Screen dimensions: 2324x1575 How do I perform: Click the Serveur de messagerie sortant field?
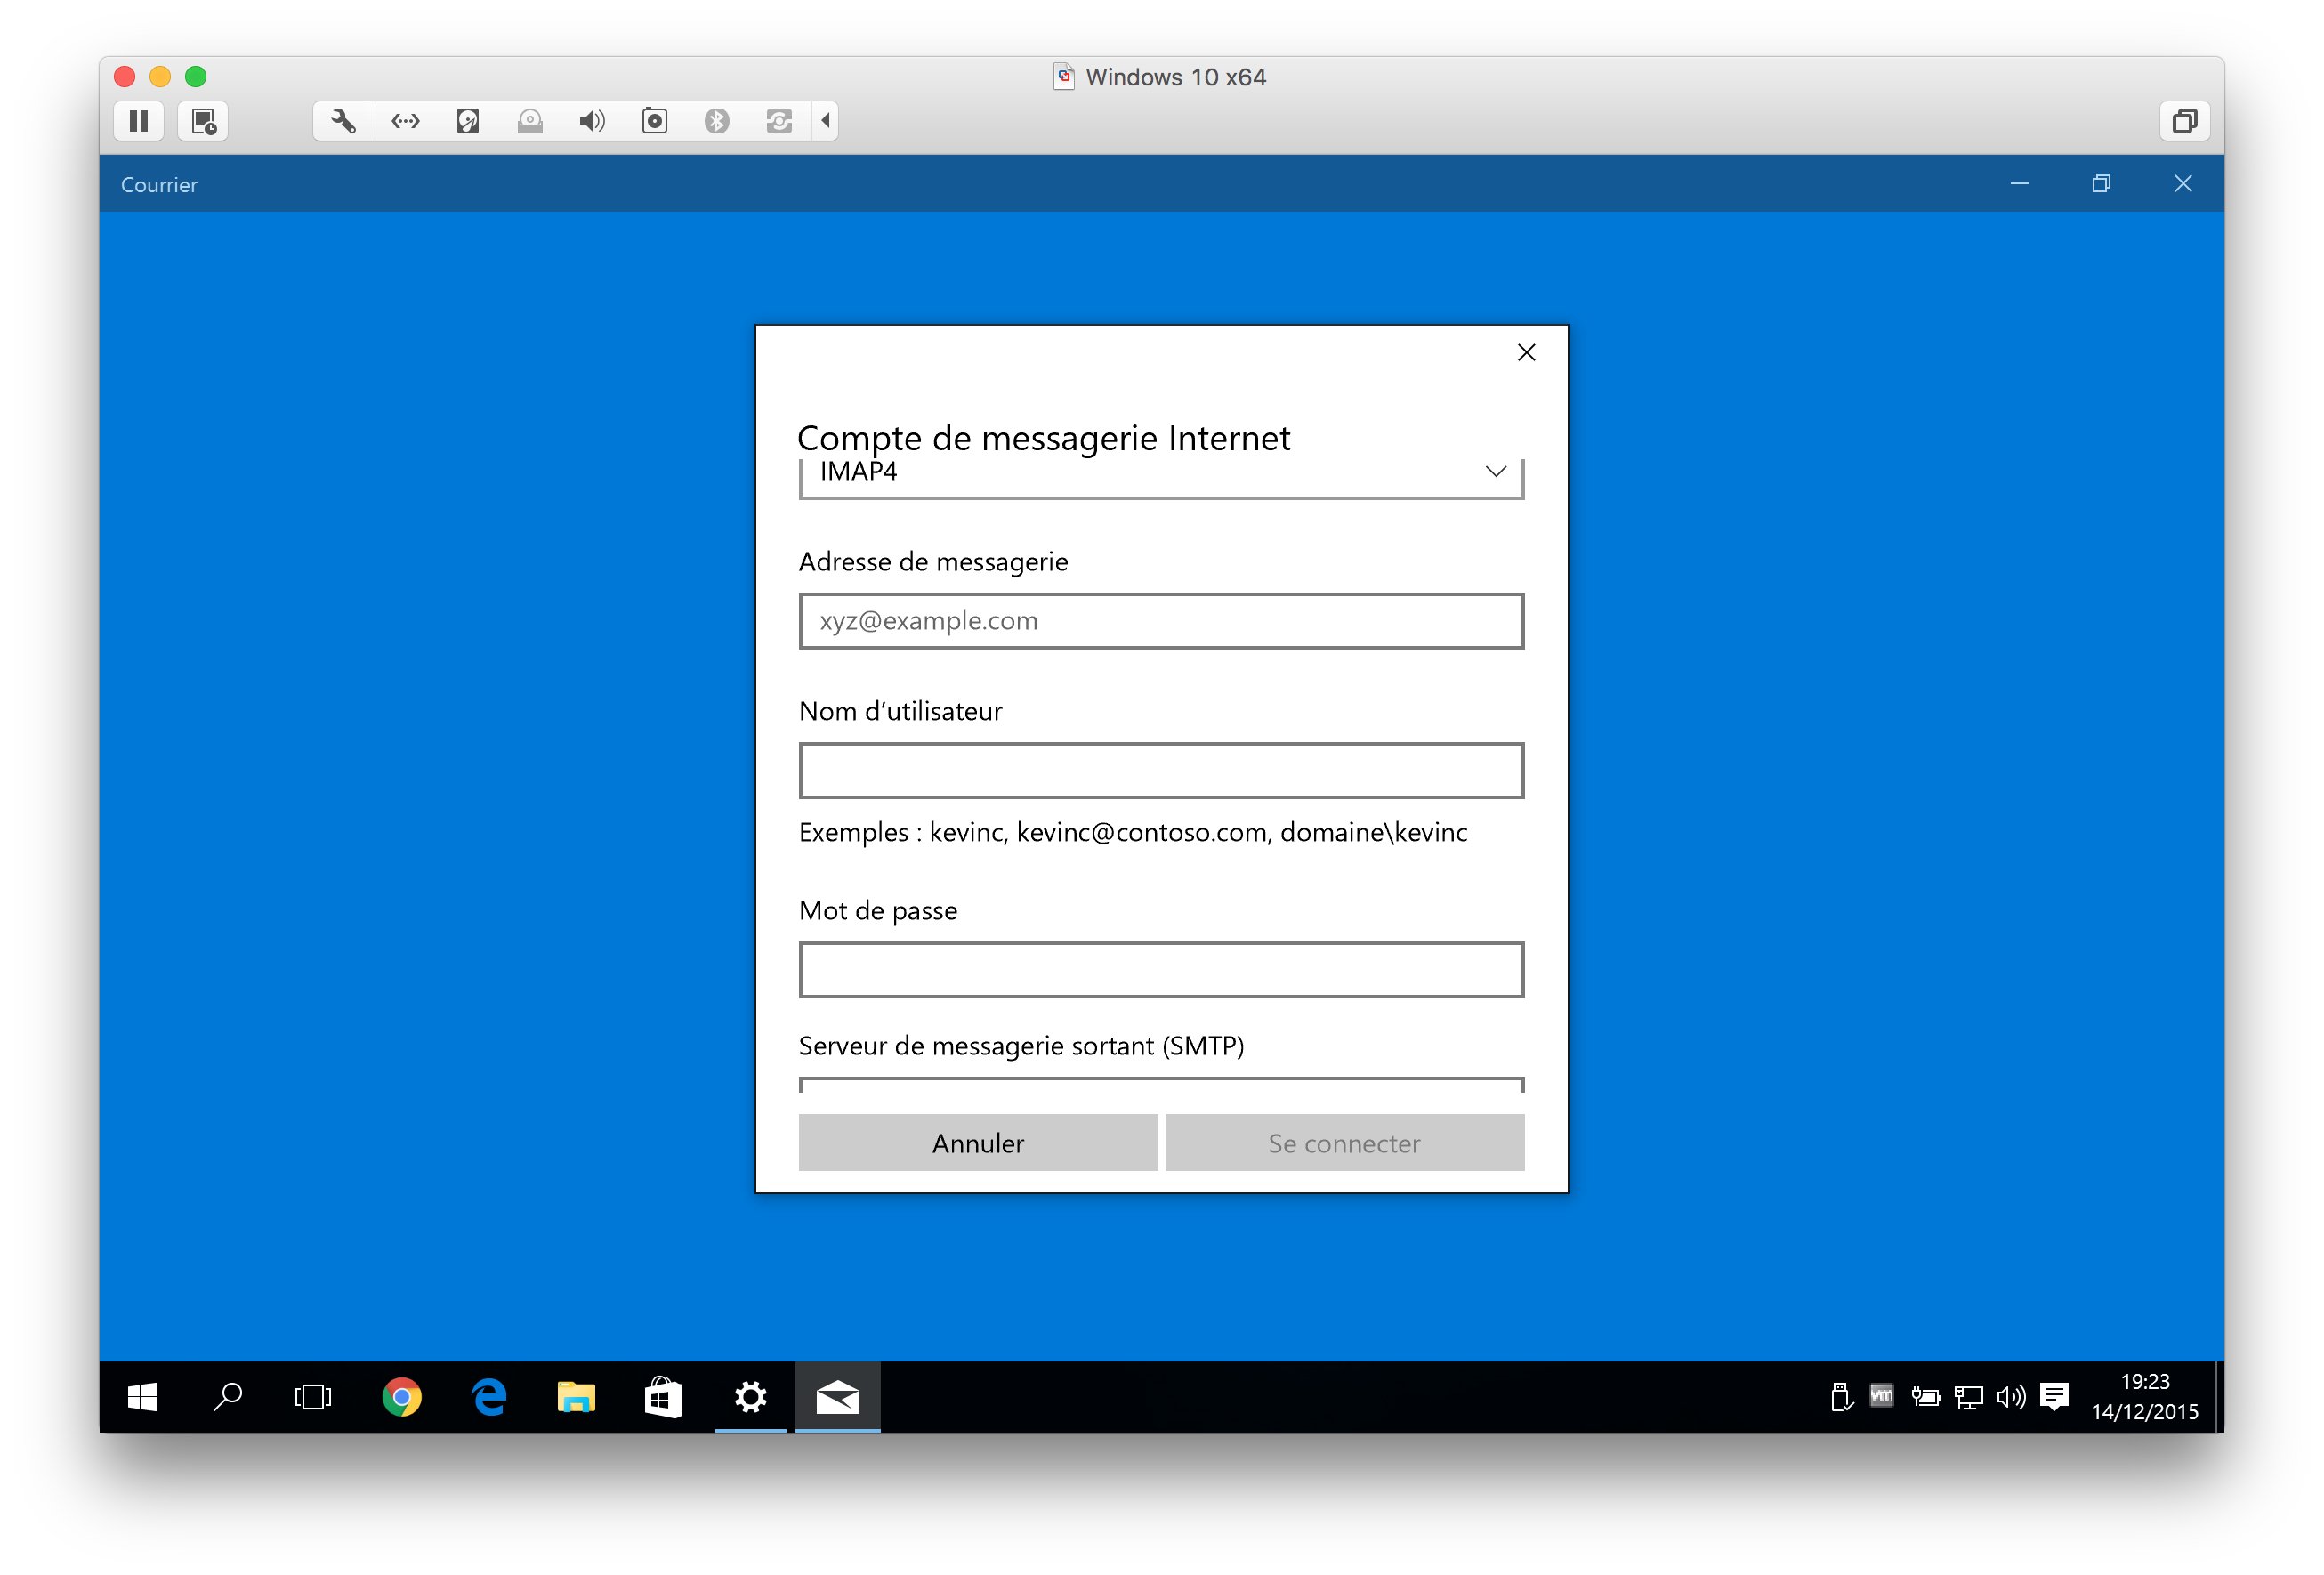[1161, 1085]
